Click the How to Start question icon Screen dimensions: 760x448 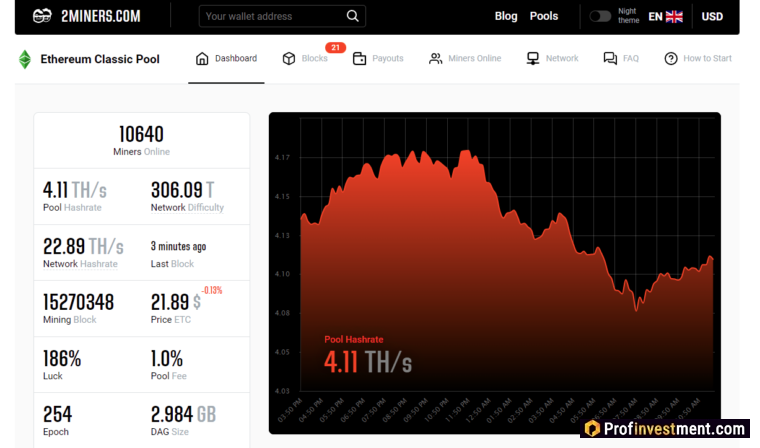coord(671,59)
